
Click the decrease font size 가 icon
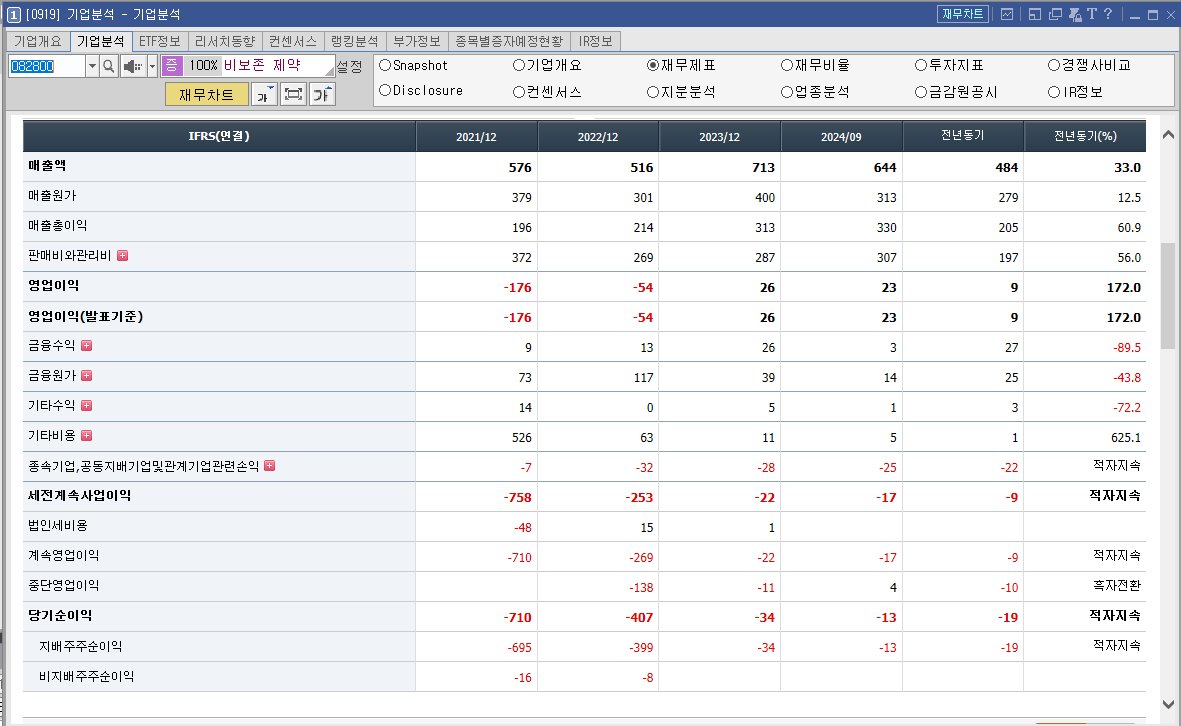(x=264, y=94)
